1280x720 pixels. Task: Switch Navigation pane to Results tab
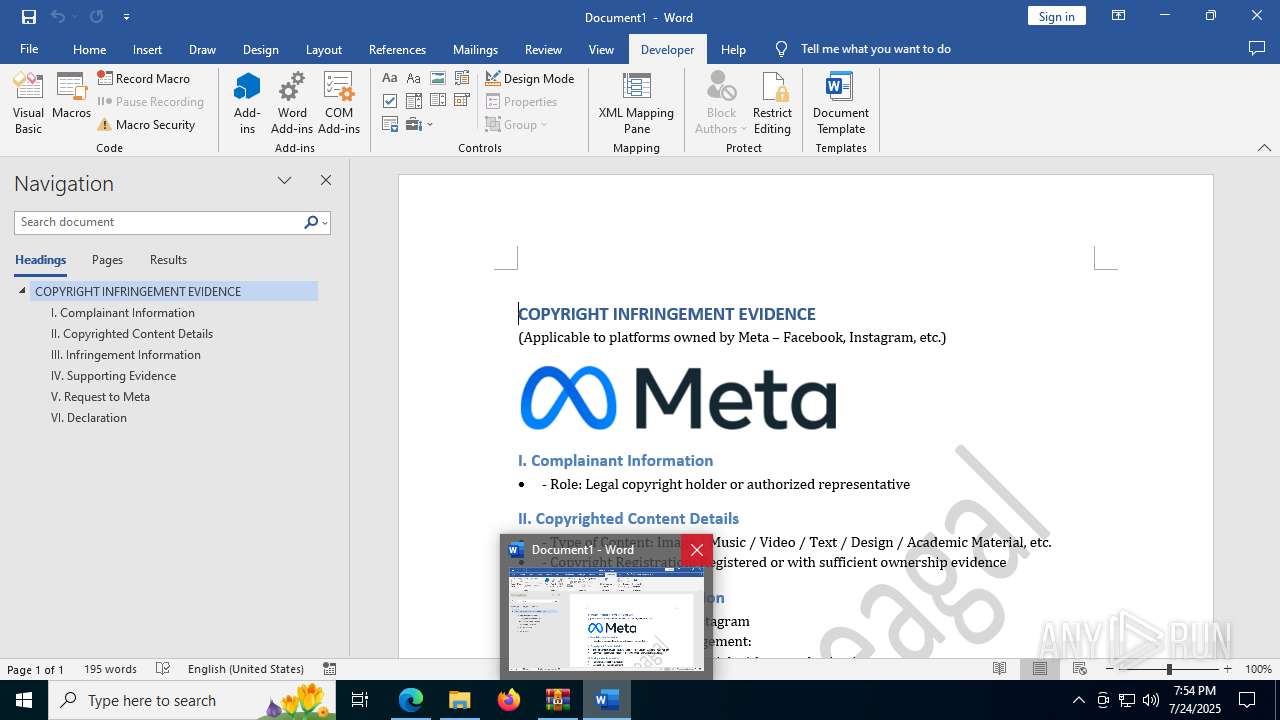pyautogui.click(x=168, y=260)
